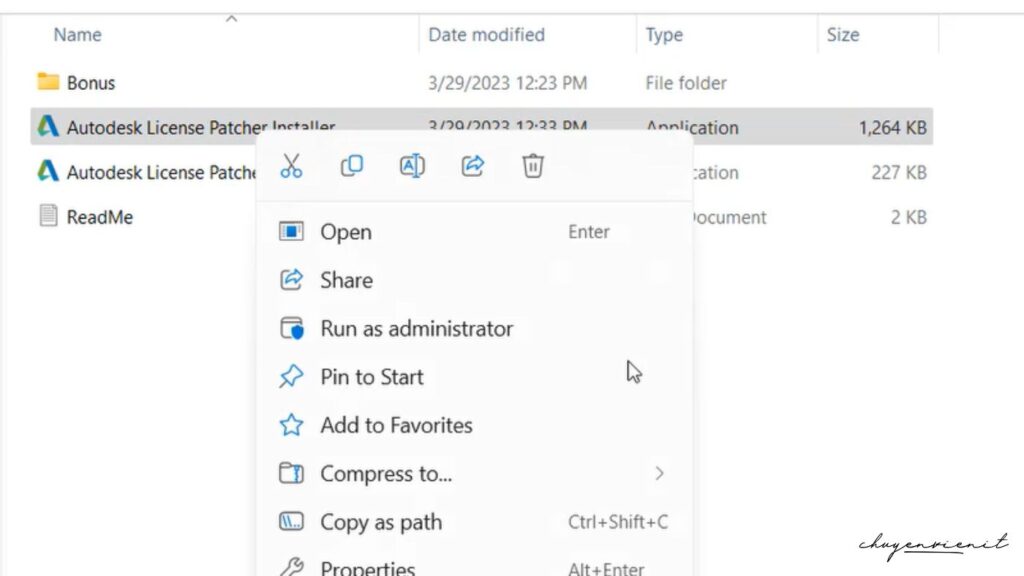Viewport: 1024px width, 576px height.
Task: Click the Autodesk License Patcher Installer application icon
Action: click(47, 127)
